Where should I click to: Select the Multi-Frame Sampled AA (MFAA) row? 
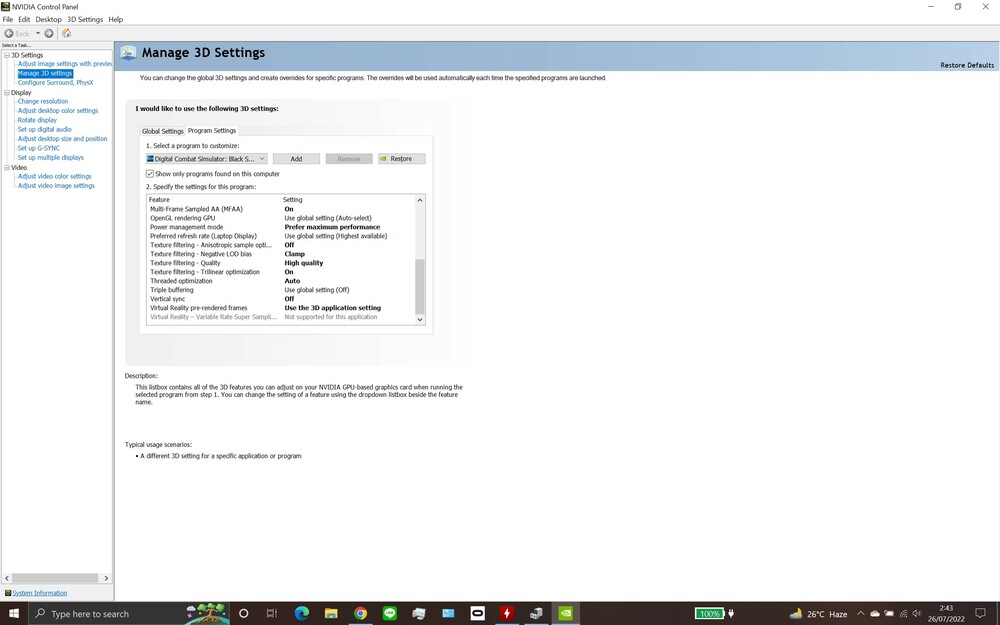coord(281,209)
